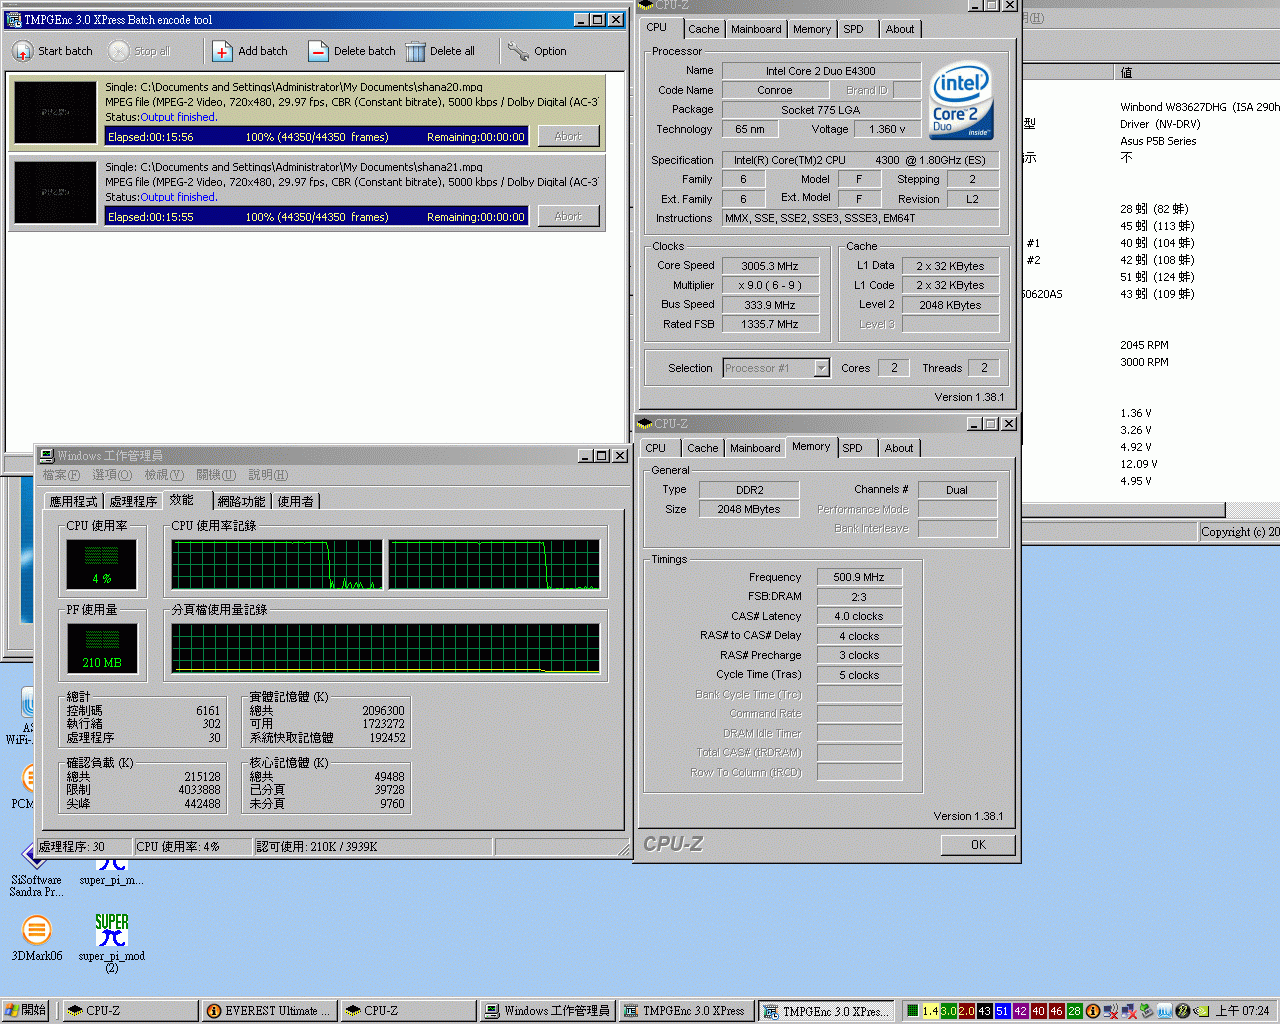
Task: Click the PF usage gauge showing 210 MB
Action: pos(102,648)
